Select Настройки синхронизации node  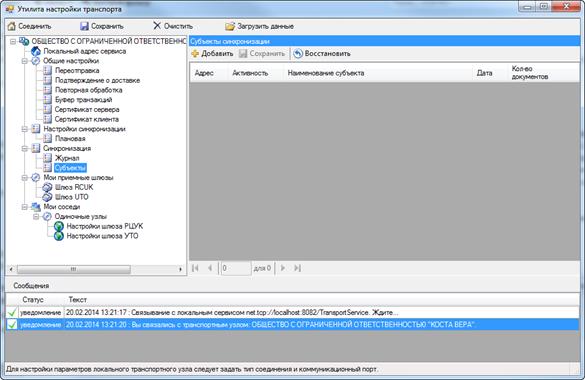(x=84, y=129)
